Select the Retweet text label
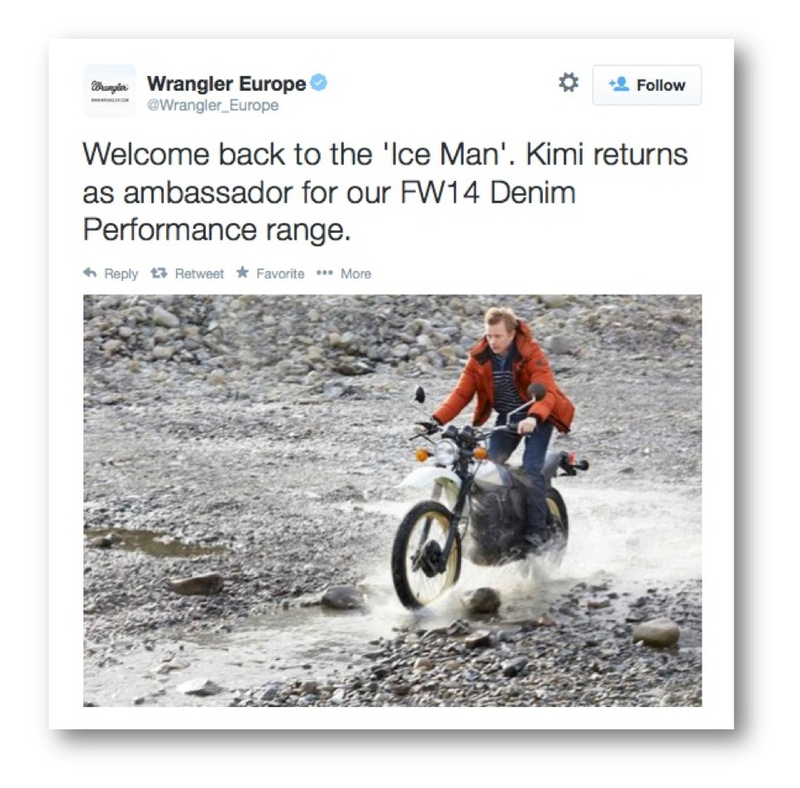 (x=199, y=274)
